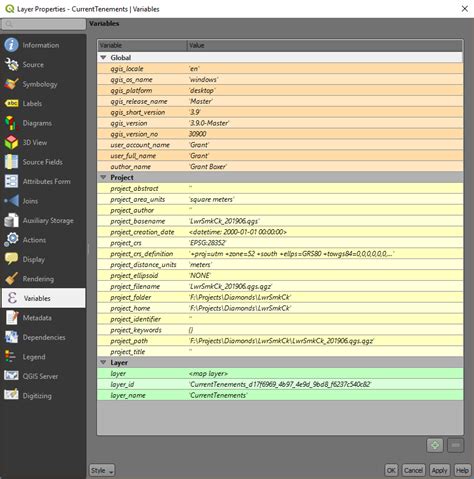Open the Style dropdown menu
This screenshot has height=479, width=474.
coord(102,470)
